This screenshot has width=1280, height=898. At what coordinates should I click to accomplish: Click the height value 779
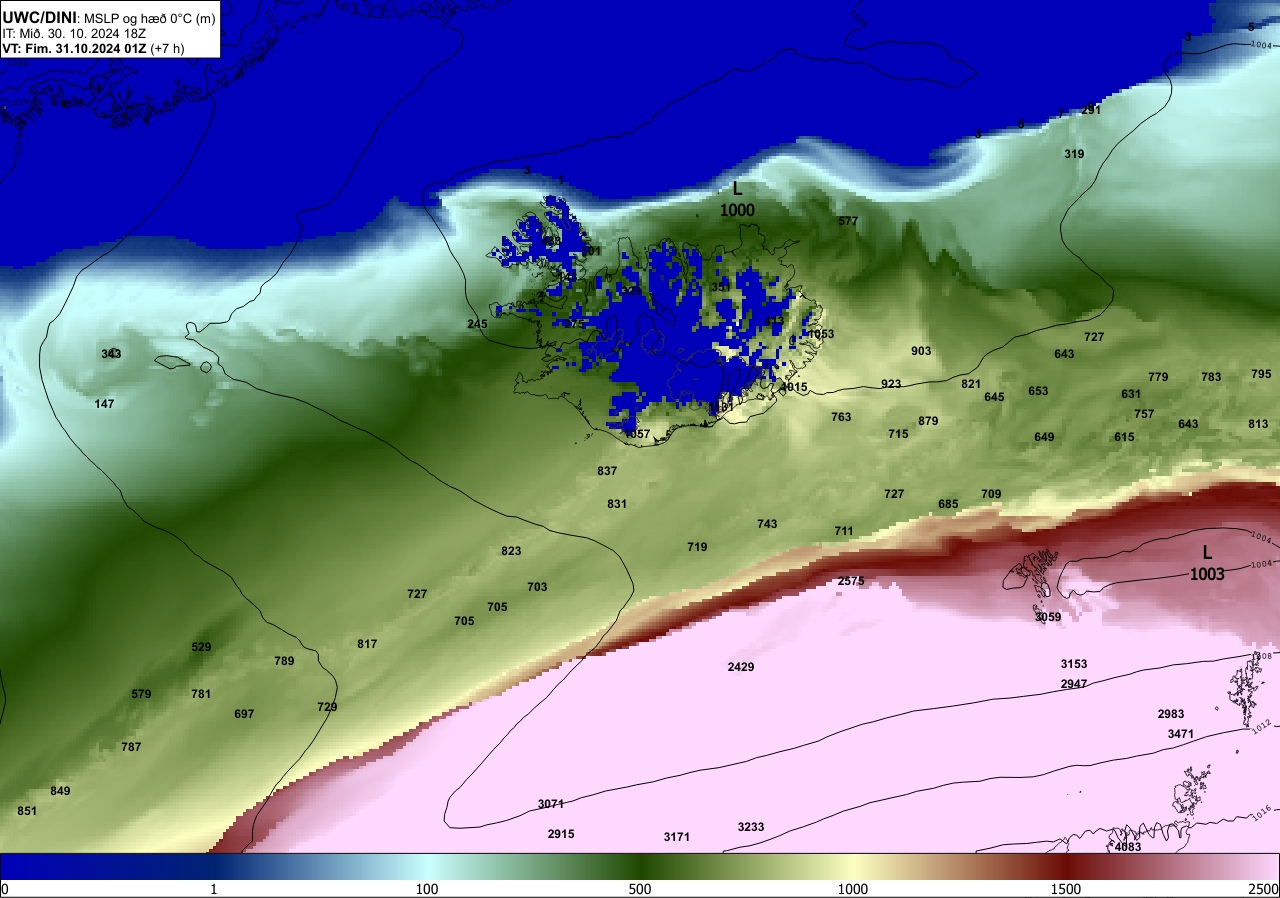tap(1158, 377)
